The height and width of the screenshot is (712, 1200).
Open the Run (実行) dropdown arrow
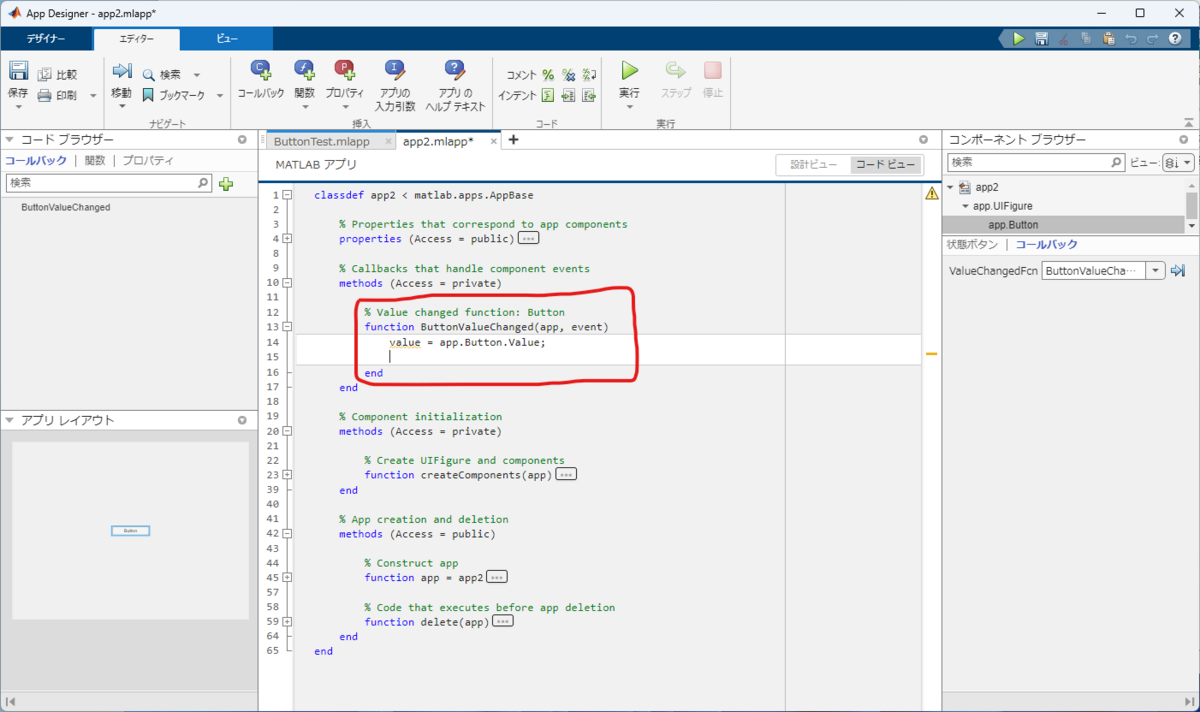tap(629, 108)
